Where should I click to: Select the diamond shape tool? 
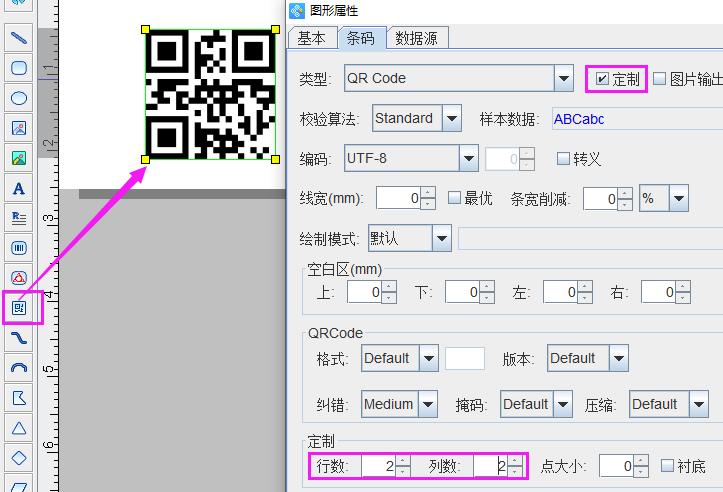click(18, 458)
